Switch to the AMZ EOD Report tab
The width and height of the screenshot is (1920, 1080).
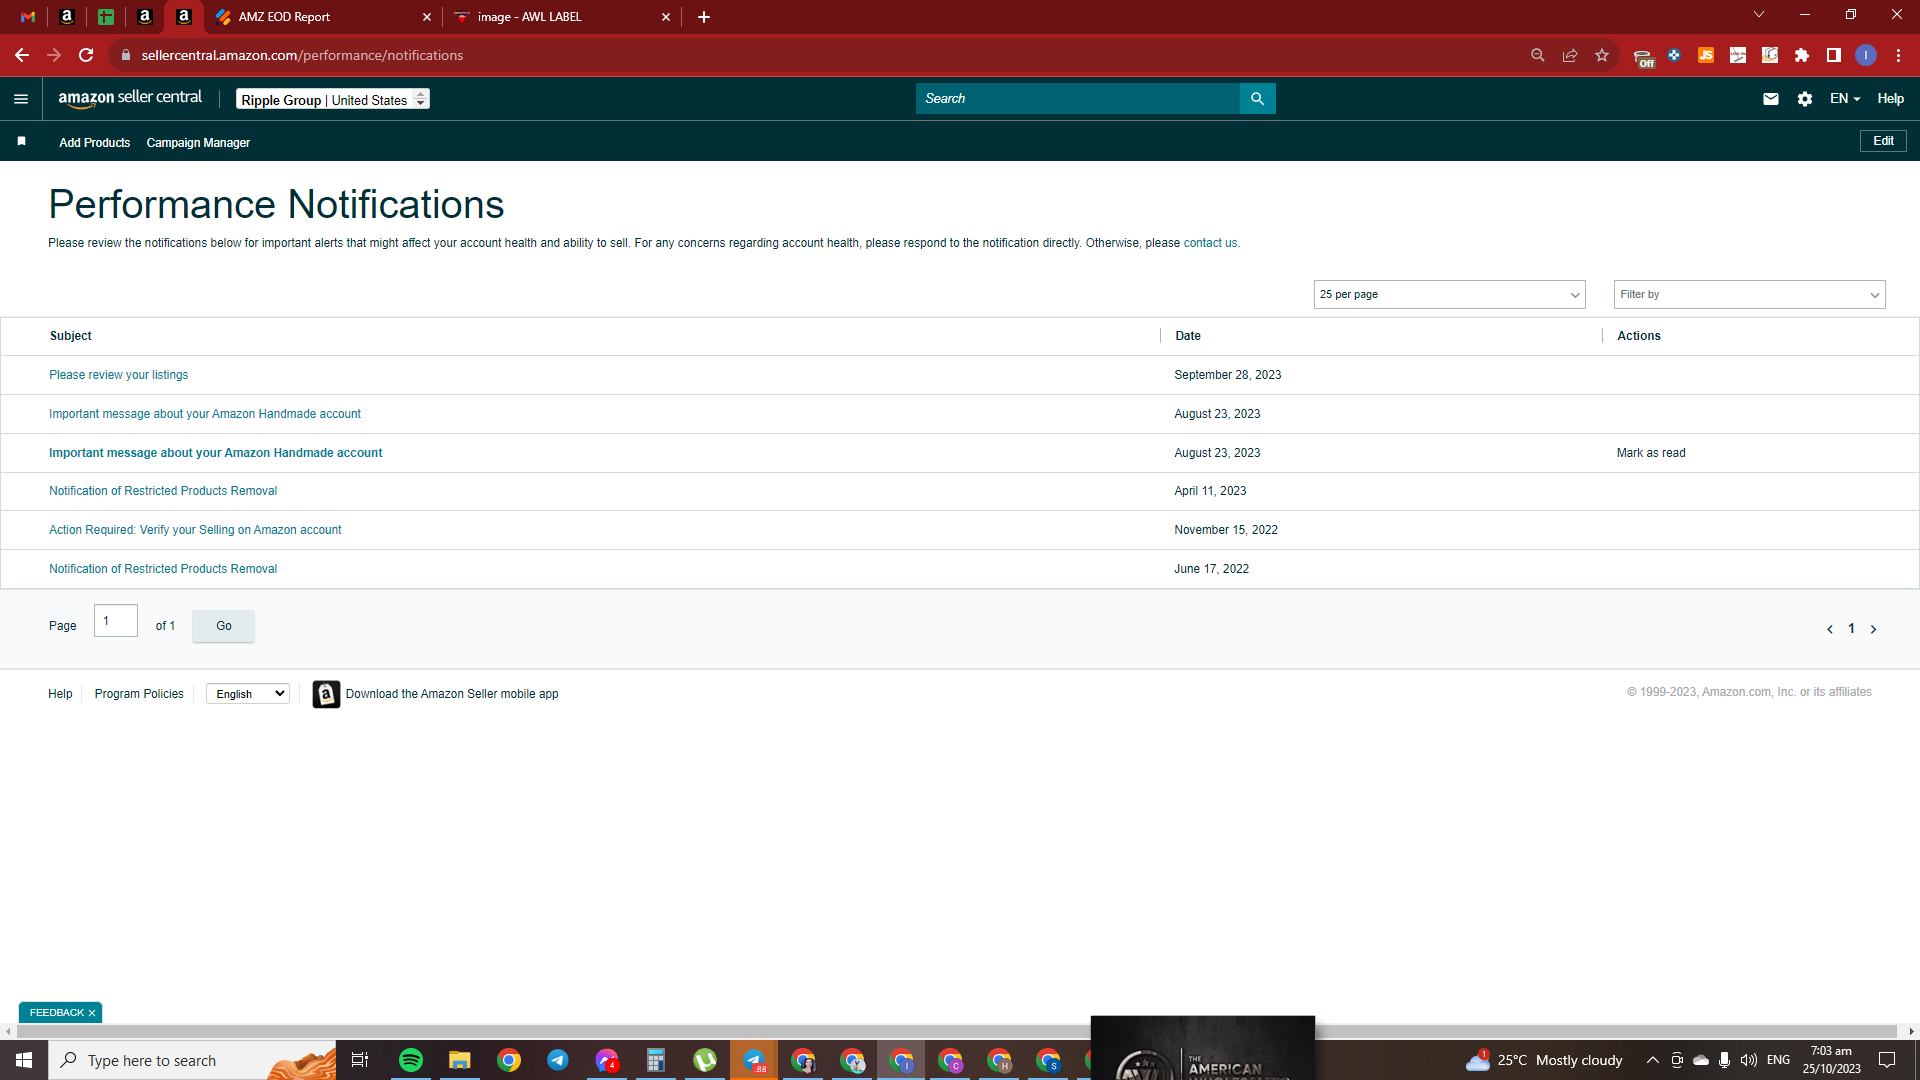pos(322,17)
